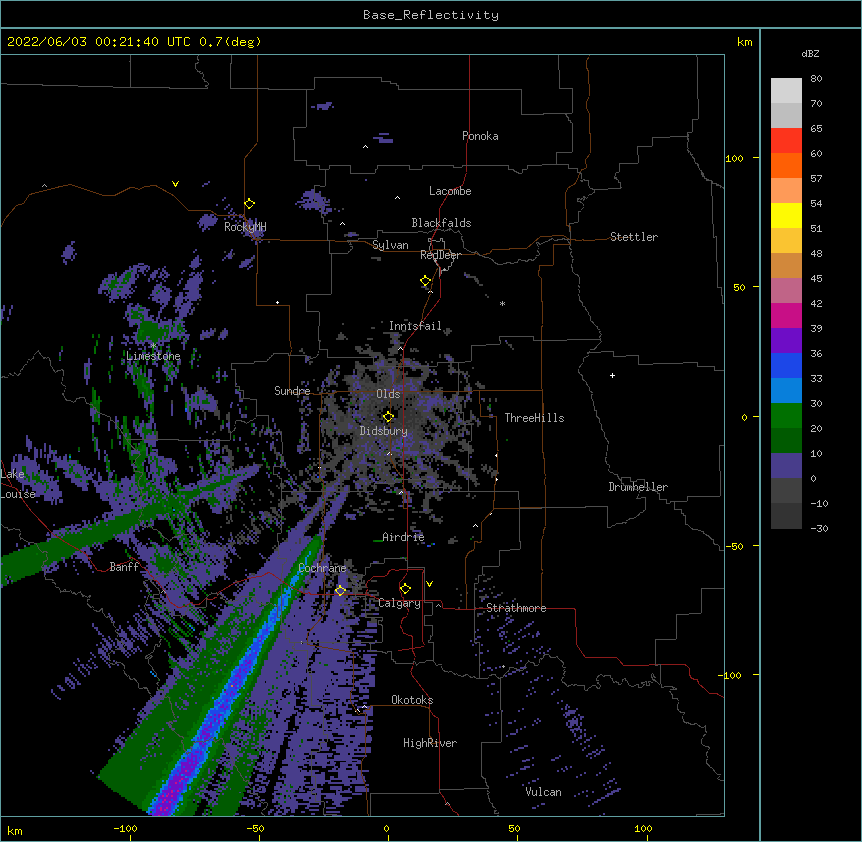862x842 pixels.
Task: Click the tan 45-48 dBZ legend swatch
Action: pos(786,265)
